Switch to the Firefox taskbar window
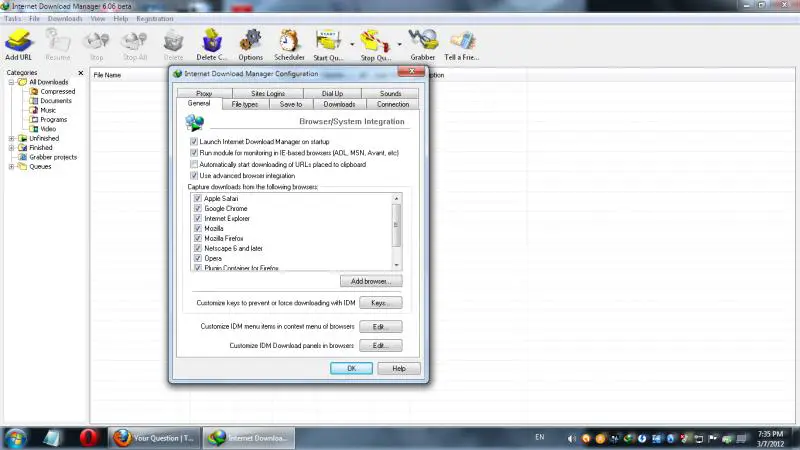Image resolution: width=800 pixels, height=450 pixels. tap(154, 438)
